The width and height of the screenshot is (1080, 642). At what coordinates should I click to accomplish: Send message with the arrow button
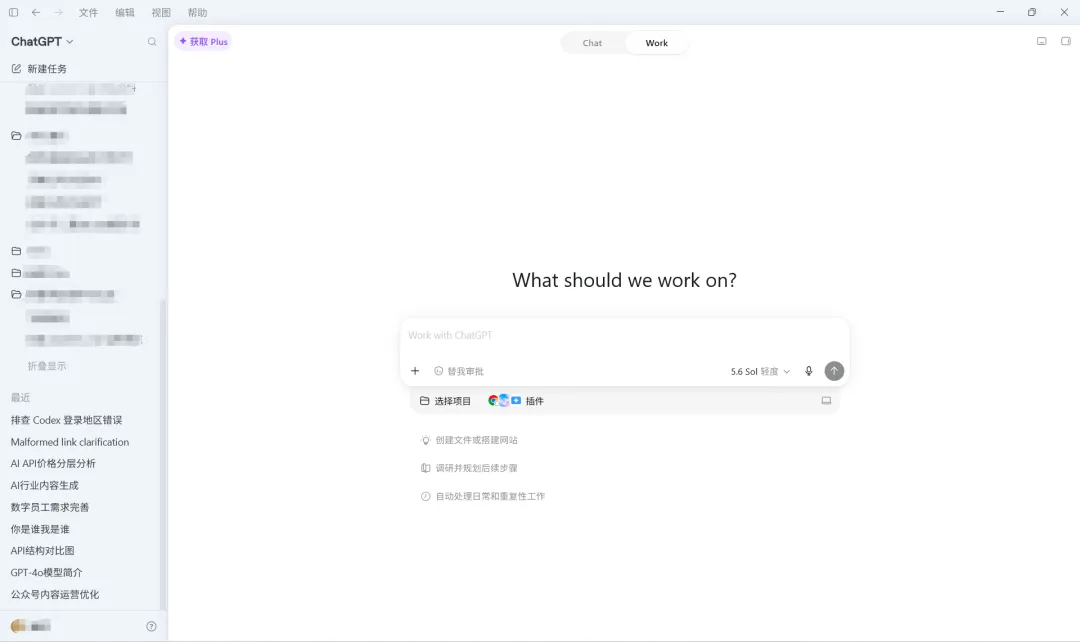tap(834, 371)
